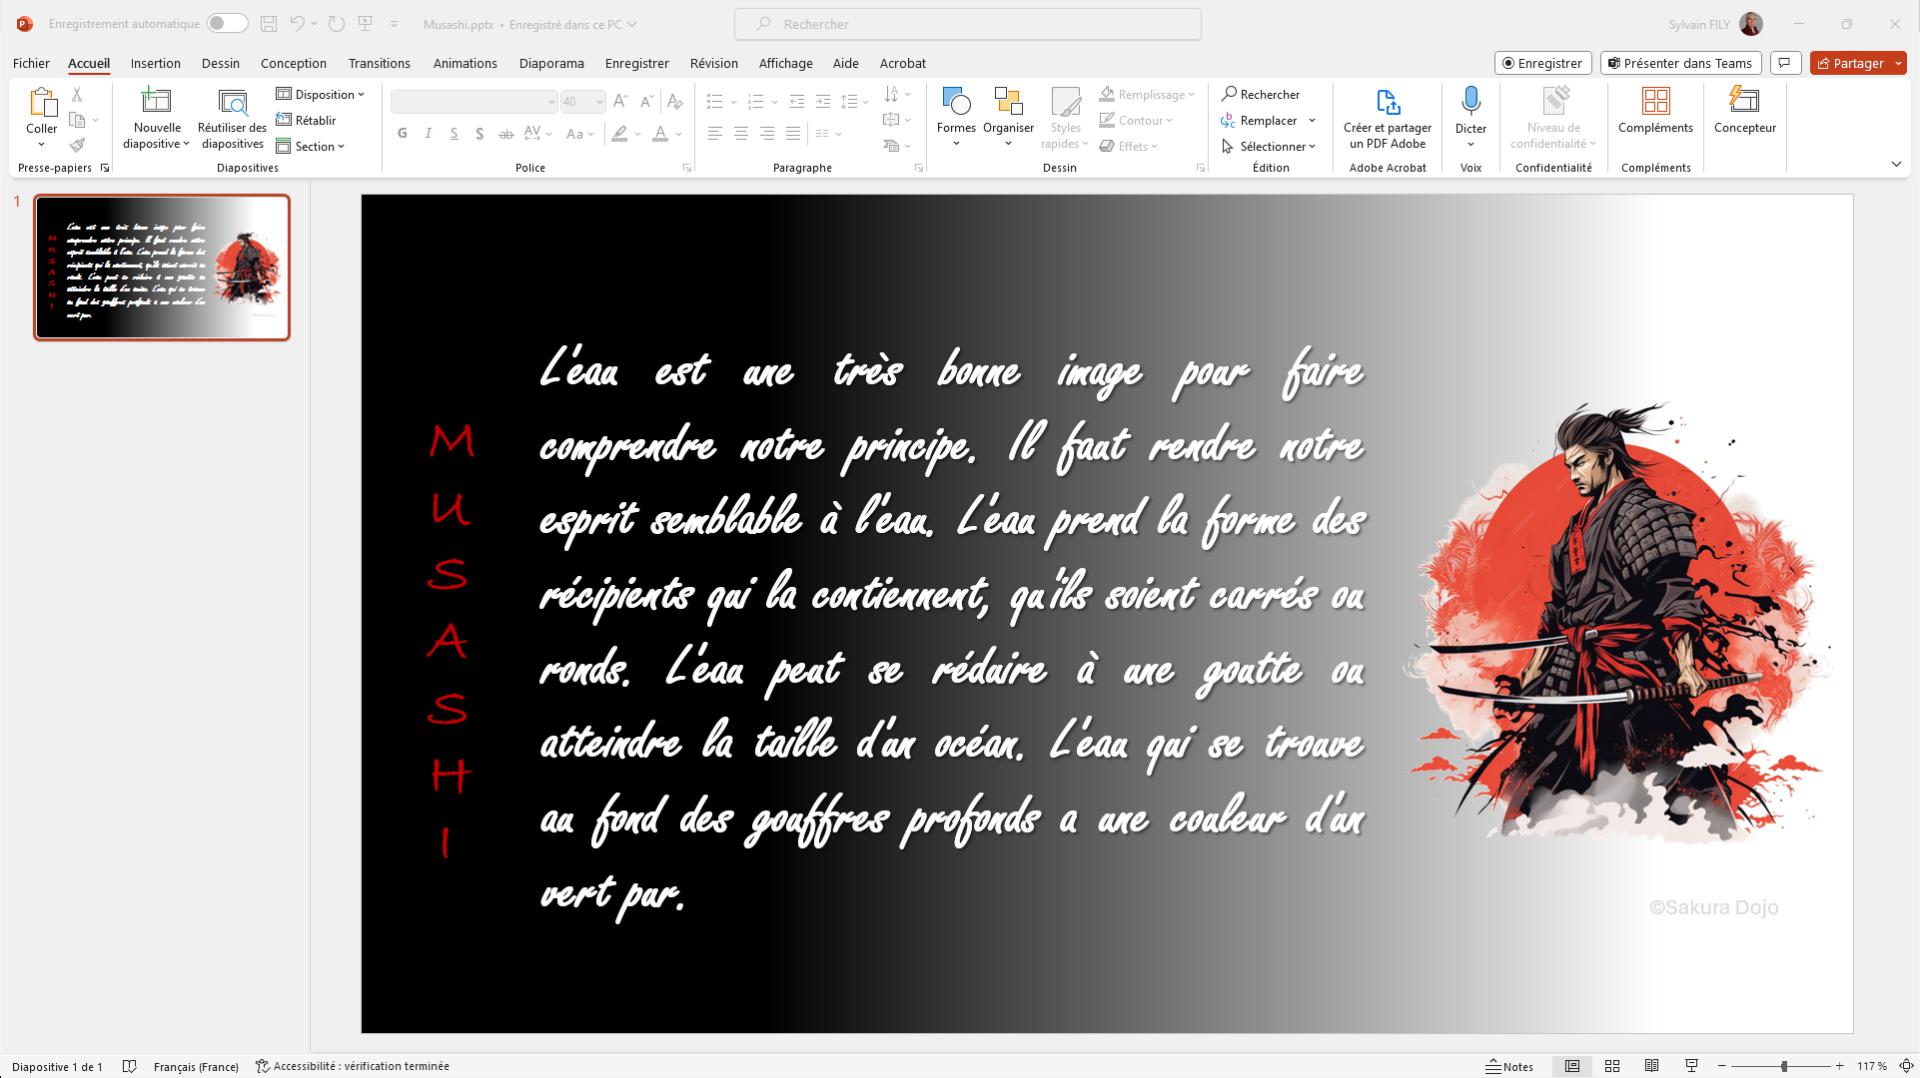This screenshot has height=1078, width=1920.
Task: Increase font size with large A icon
Action: (x=620, y=101)
